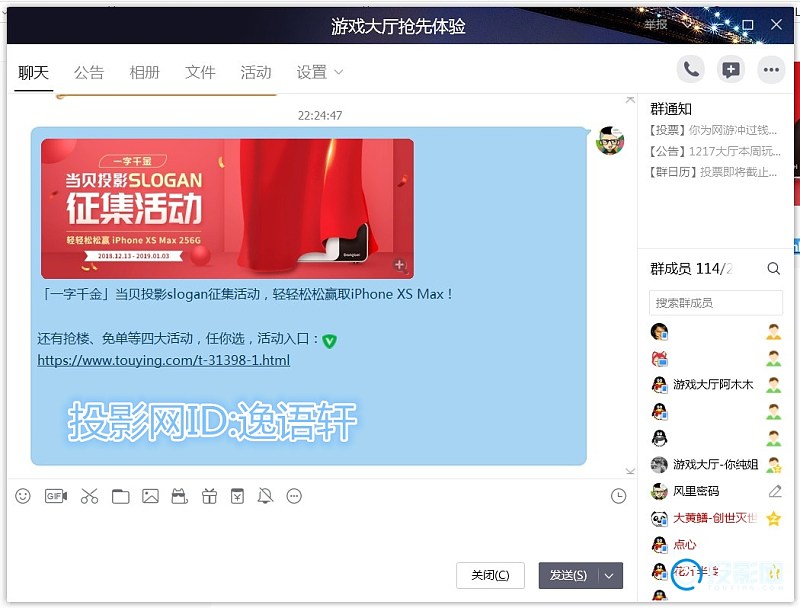
Task: Open the 【群日历】 notice
Action: 713,172
